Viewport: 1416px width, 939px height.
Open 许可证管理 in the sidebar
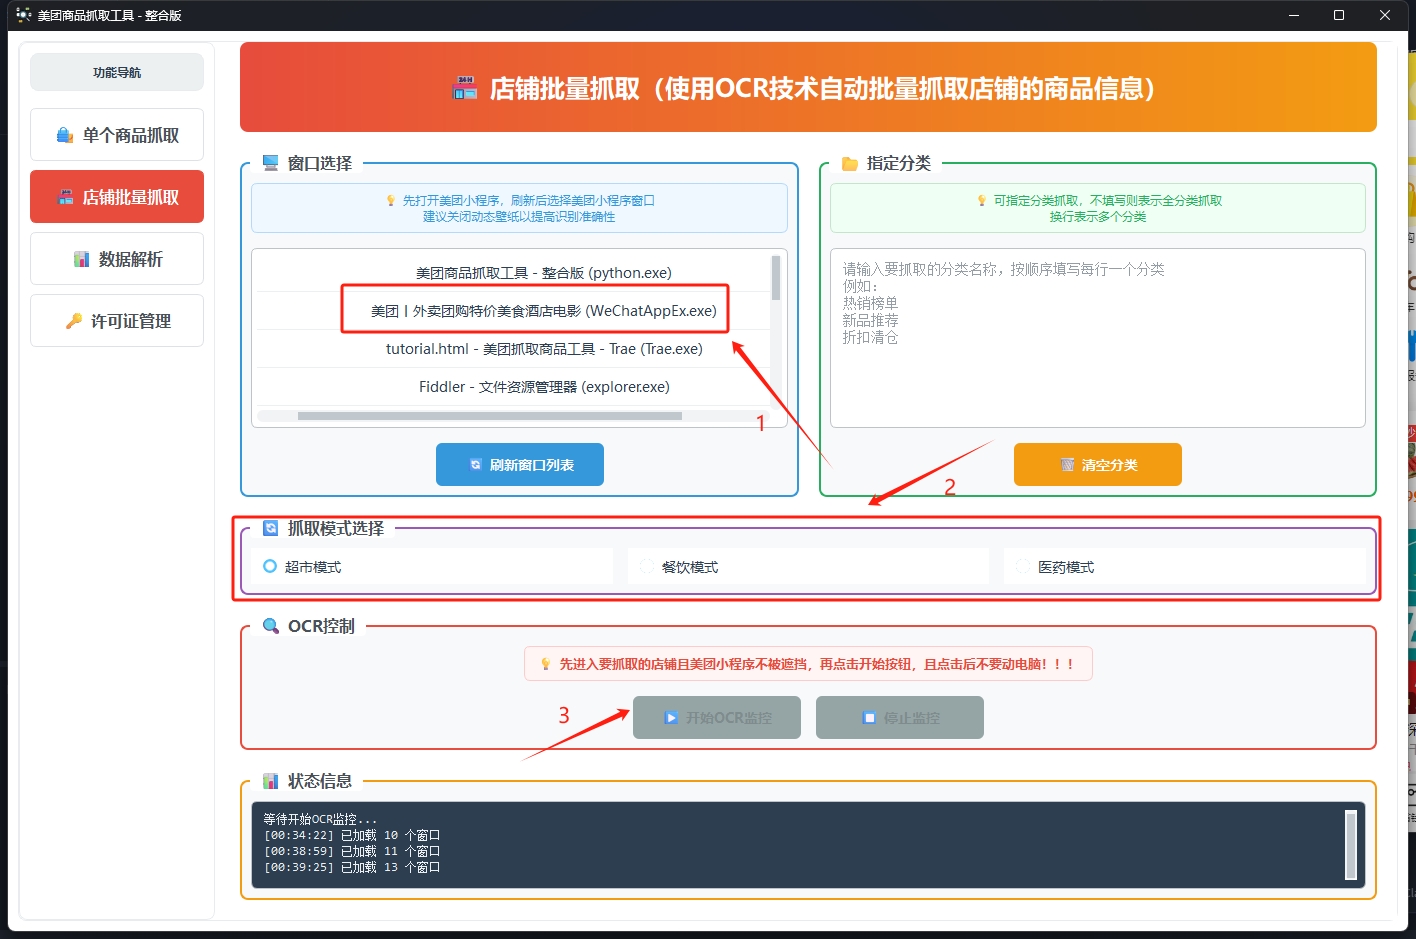point(117,321)
